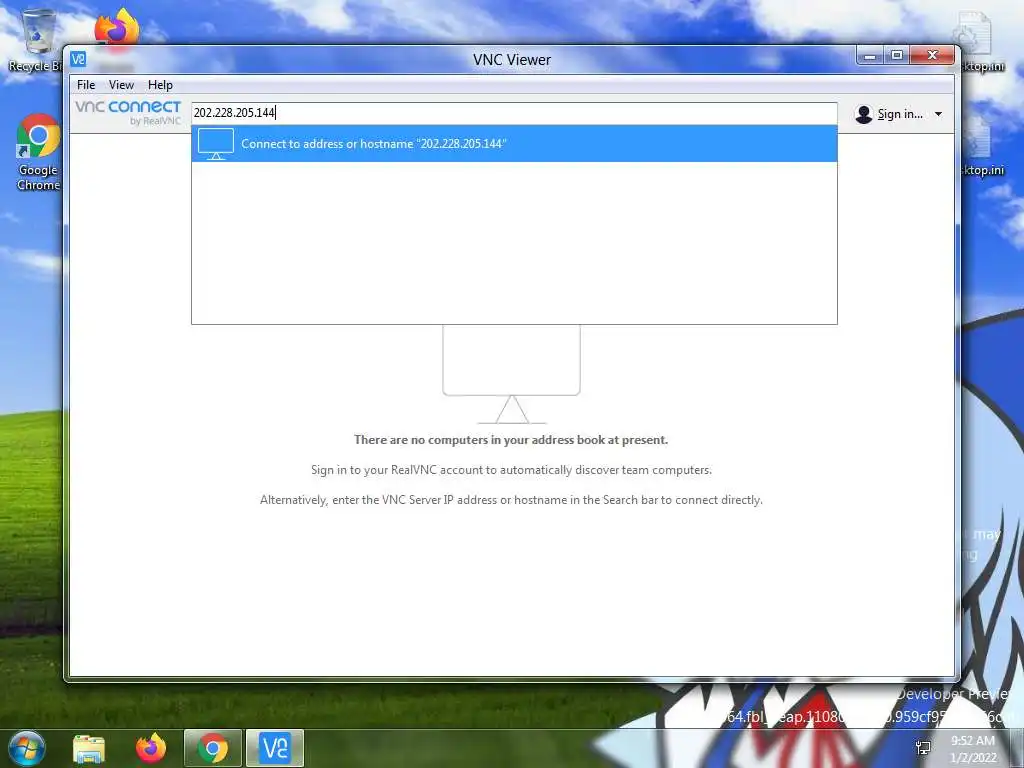Open the File menu
1024x768 pixels.
(86, 85)
